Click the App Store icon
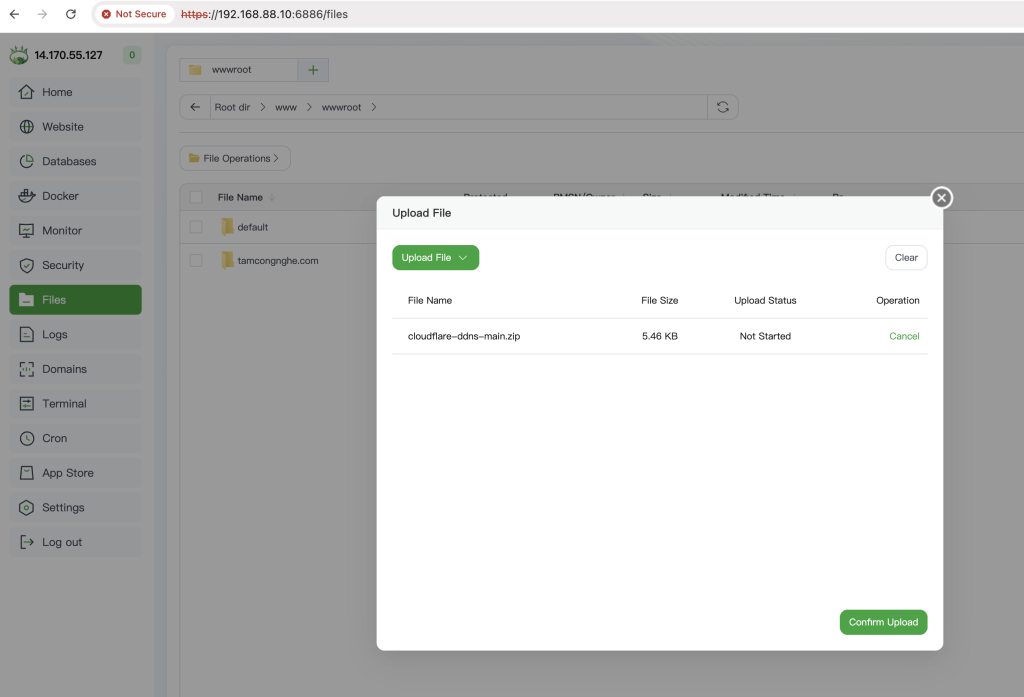The height and width of the screenshot is (697, 1024). pyautogui.click(x=26, y=473)
